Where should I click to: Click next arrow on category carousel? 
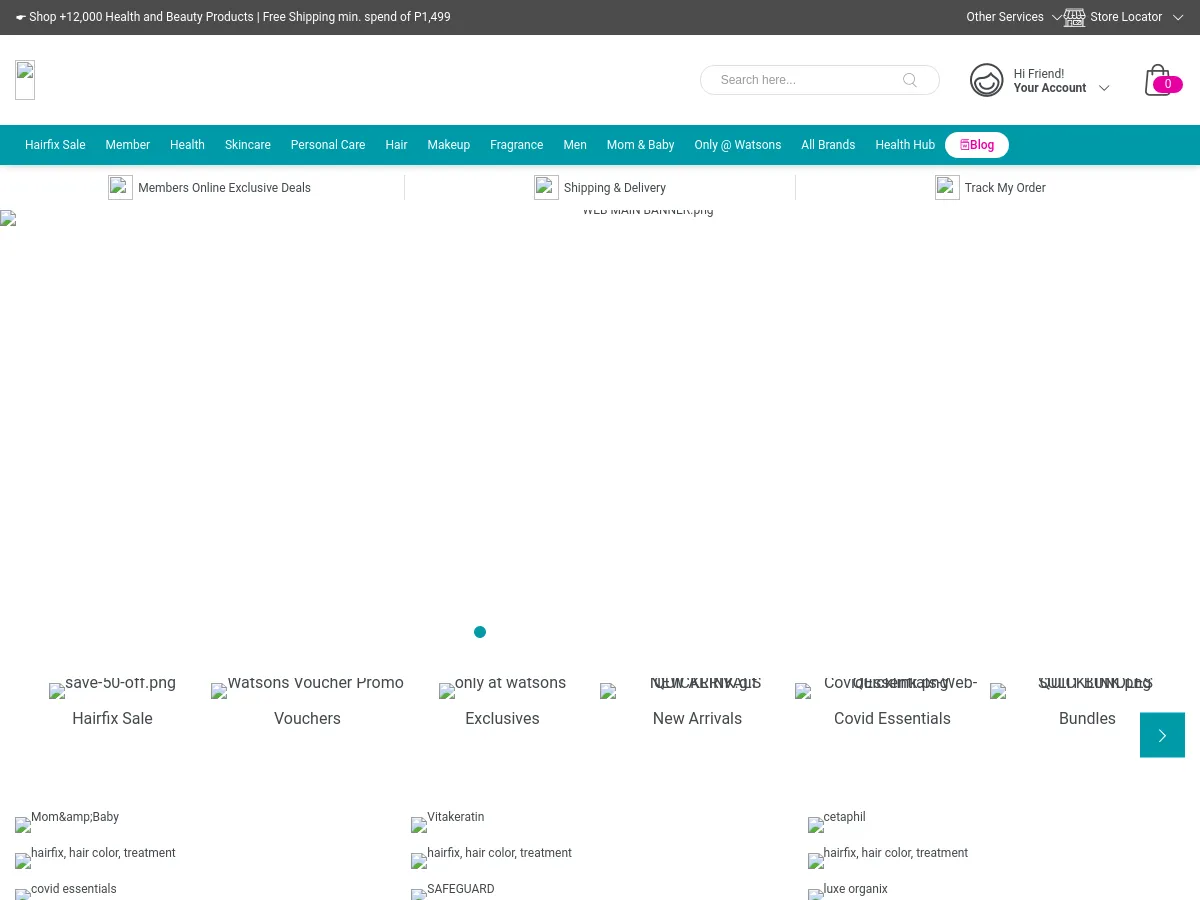[x=1162, y=735]
